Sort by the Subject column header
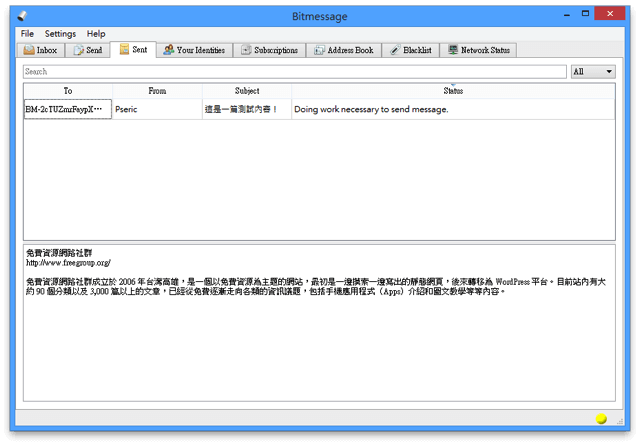640x445 pixels. coord(247,91)
